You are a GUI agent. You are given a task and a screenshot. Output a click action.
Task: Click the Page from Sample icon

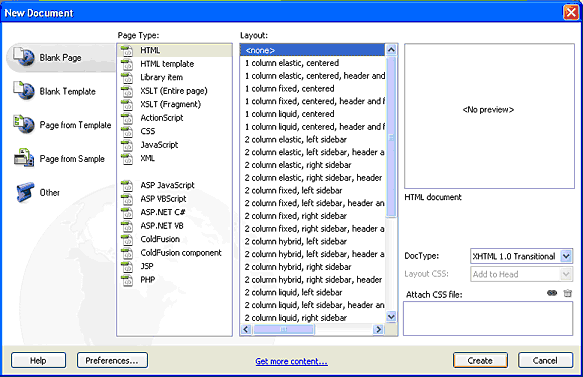pos(24,158)
